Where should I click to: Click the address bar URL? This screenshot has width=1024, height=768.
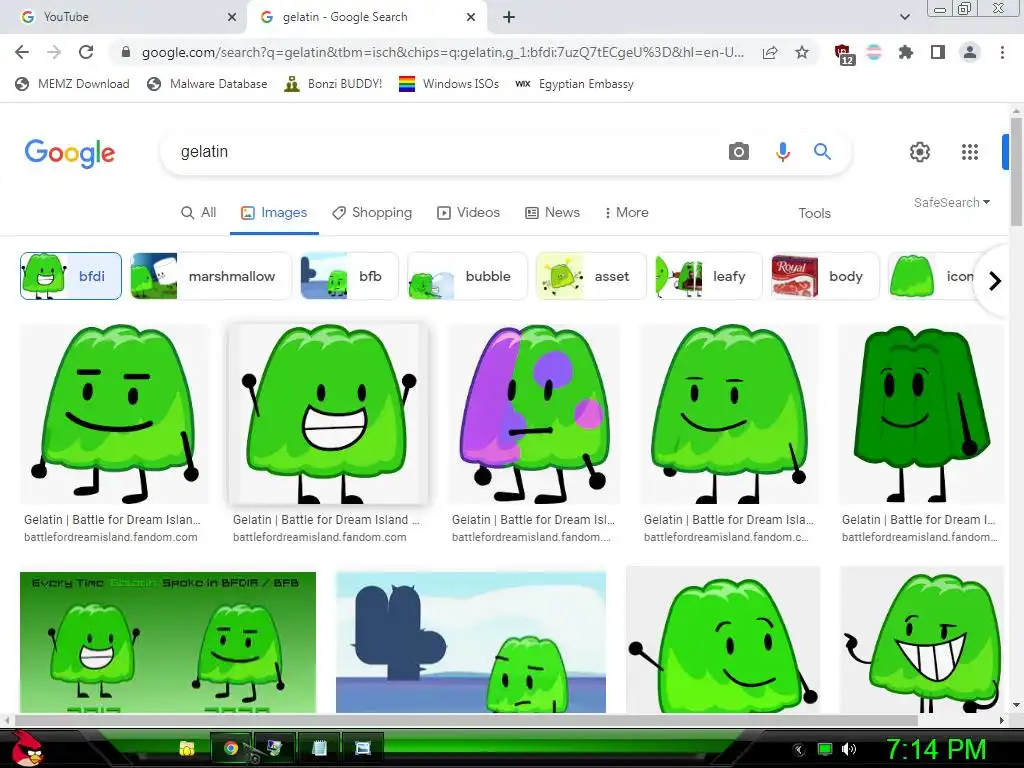point(443,52)
